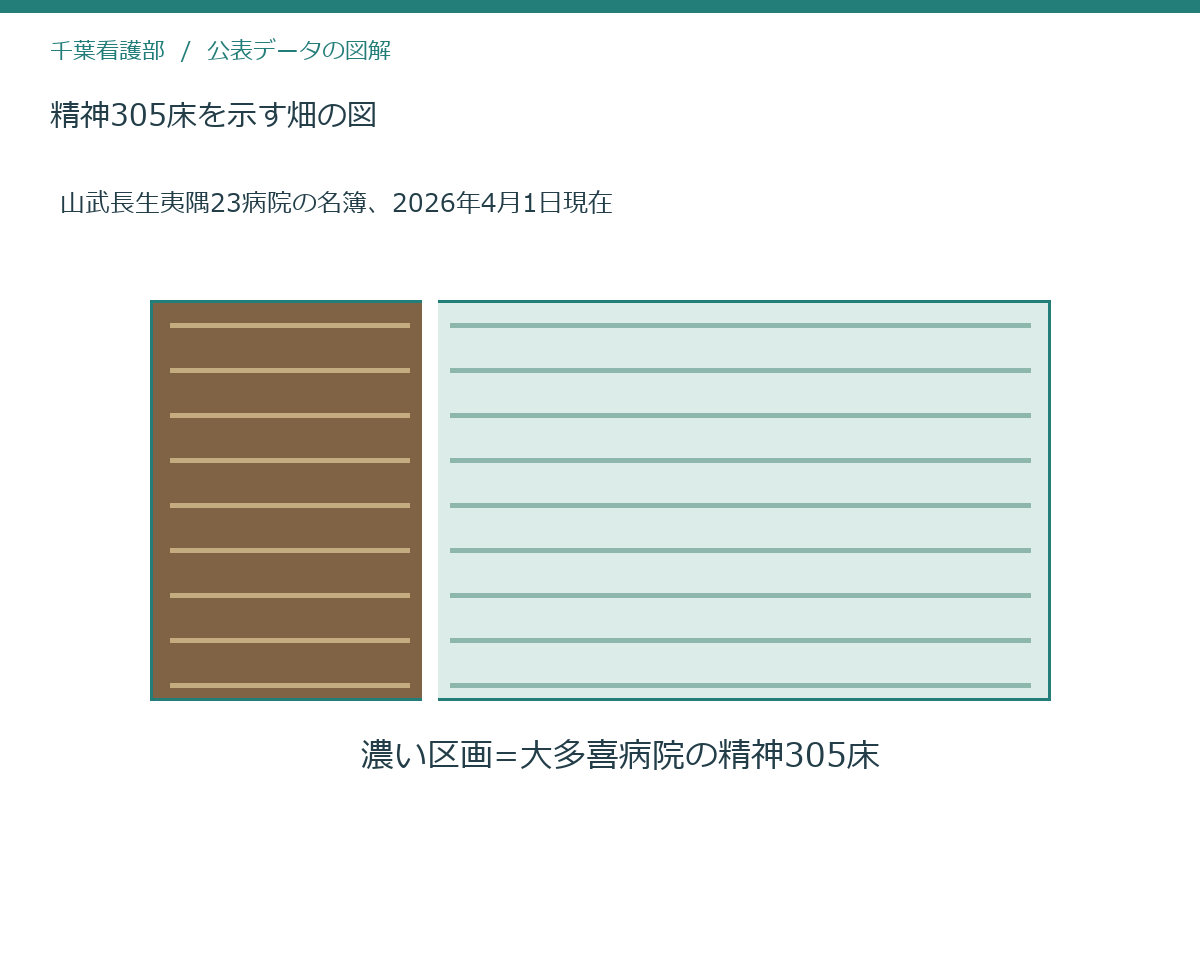The height and width of the screenshot is (960, 1200).
Task: Select the heading 精神305床を示す畑の図
Action: [x=214, y=115]
